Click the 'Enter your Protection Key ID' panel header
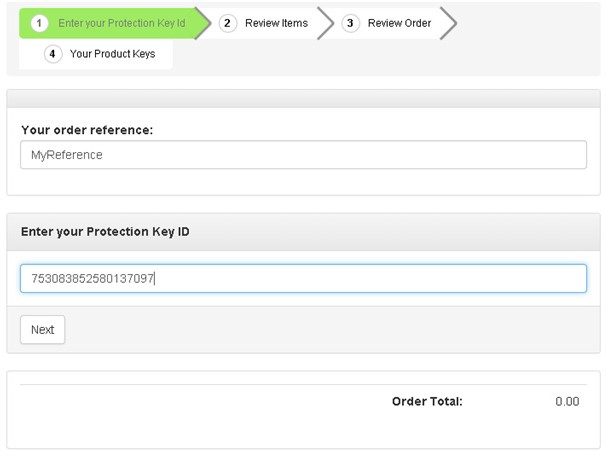The height and width of the screenshot is (456, 606). click(105, 232)
